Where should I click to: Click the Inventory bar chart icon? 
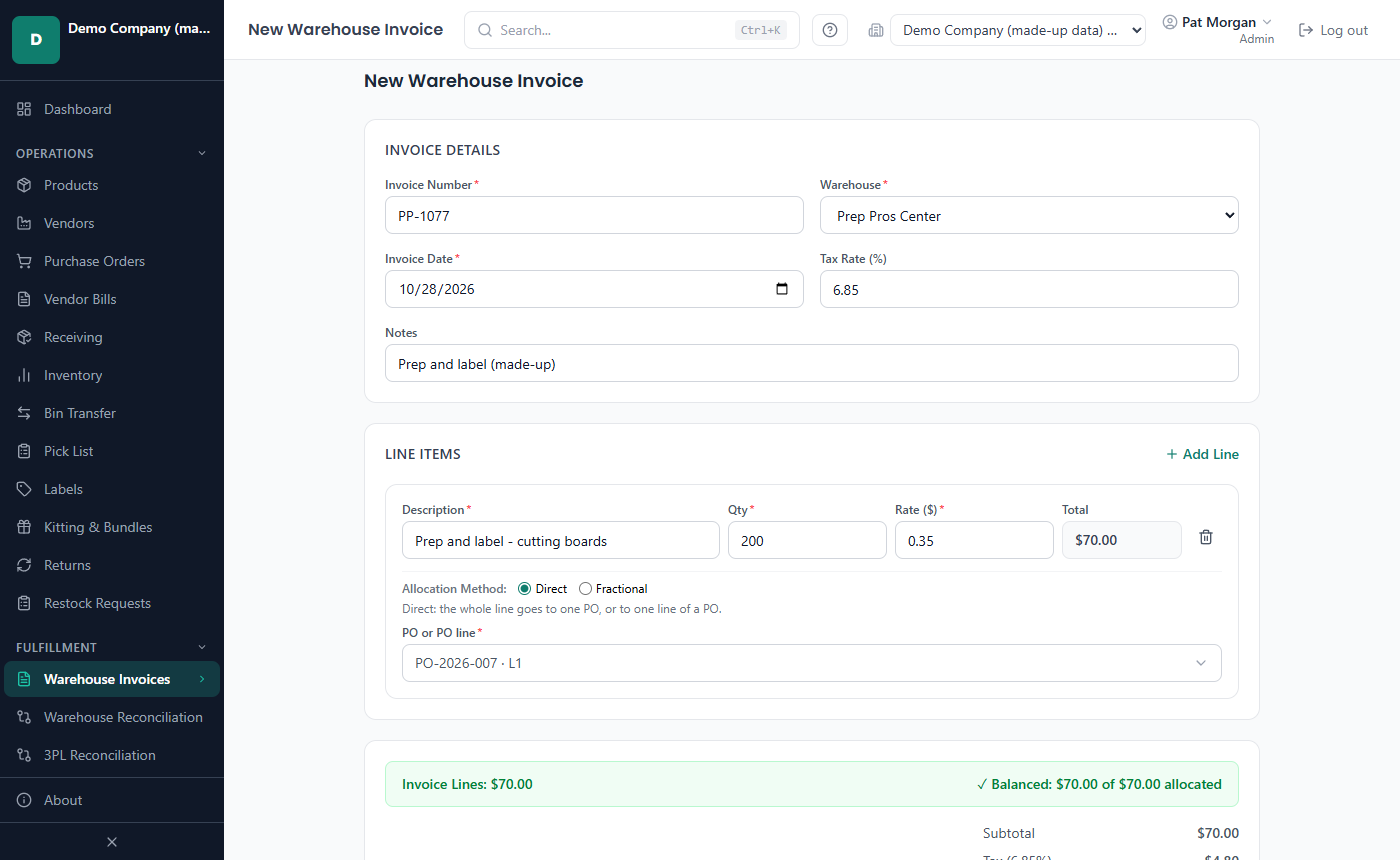point(24,375)
